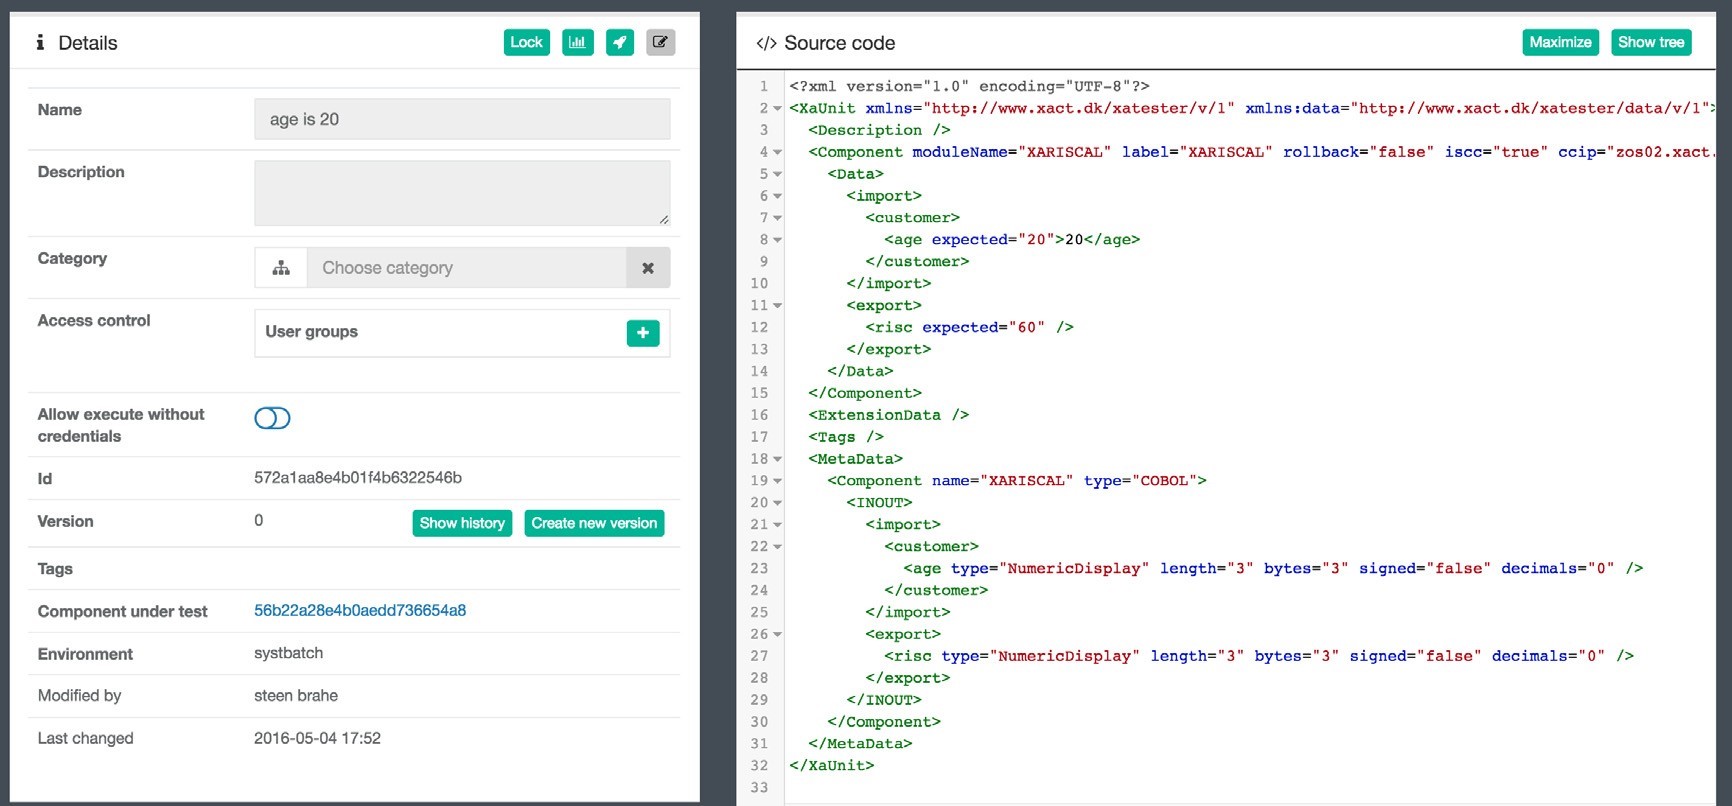Click the Show tree button

(x=1651, y=42)
